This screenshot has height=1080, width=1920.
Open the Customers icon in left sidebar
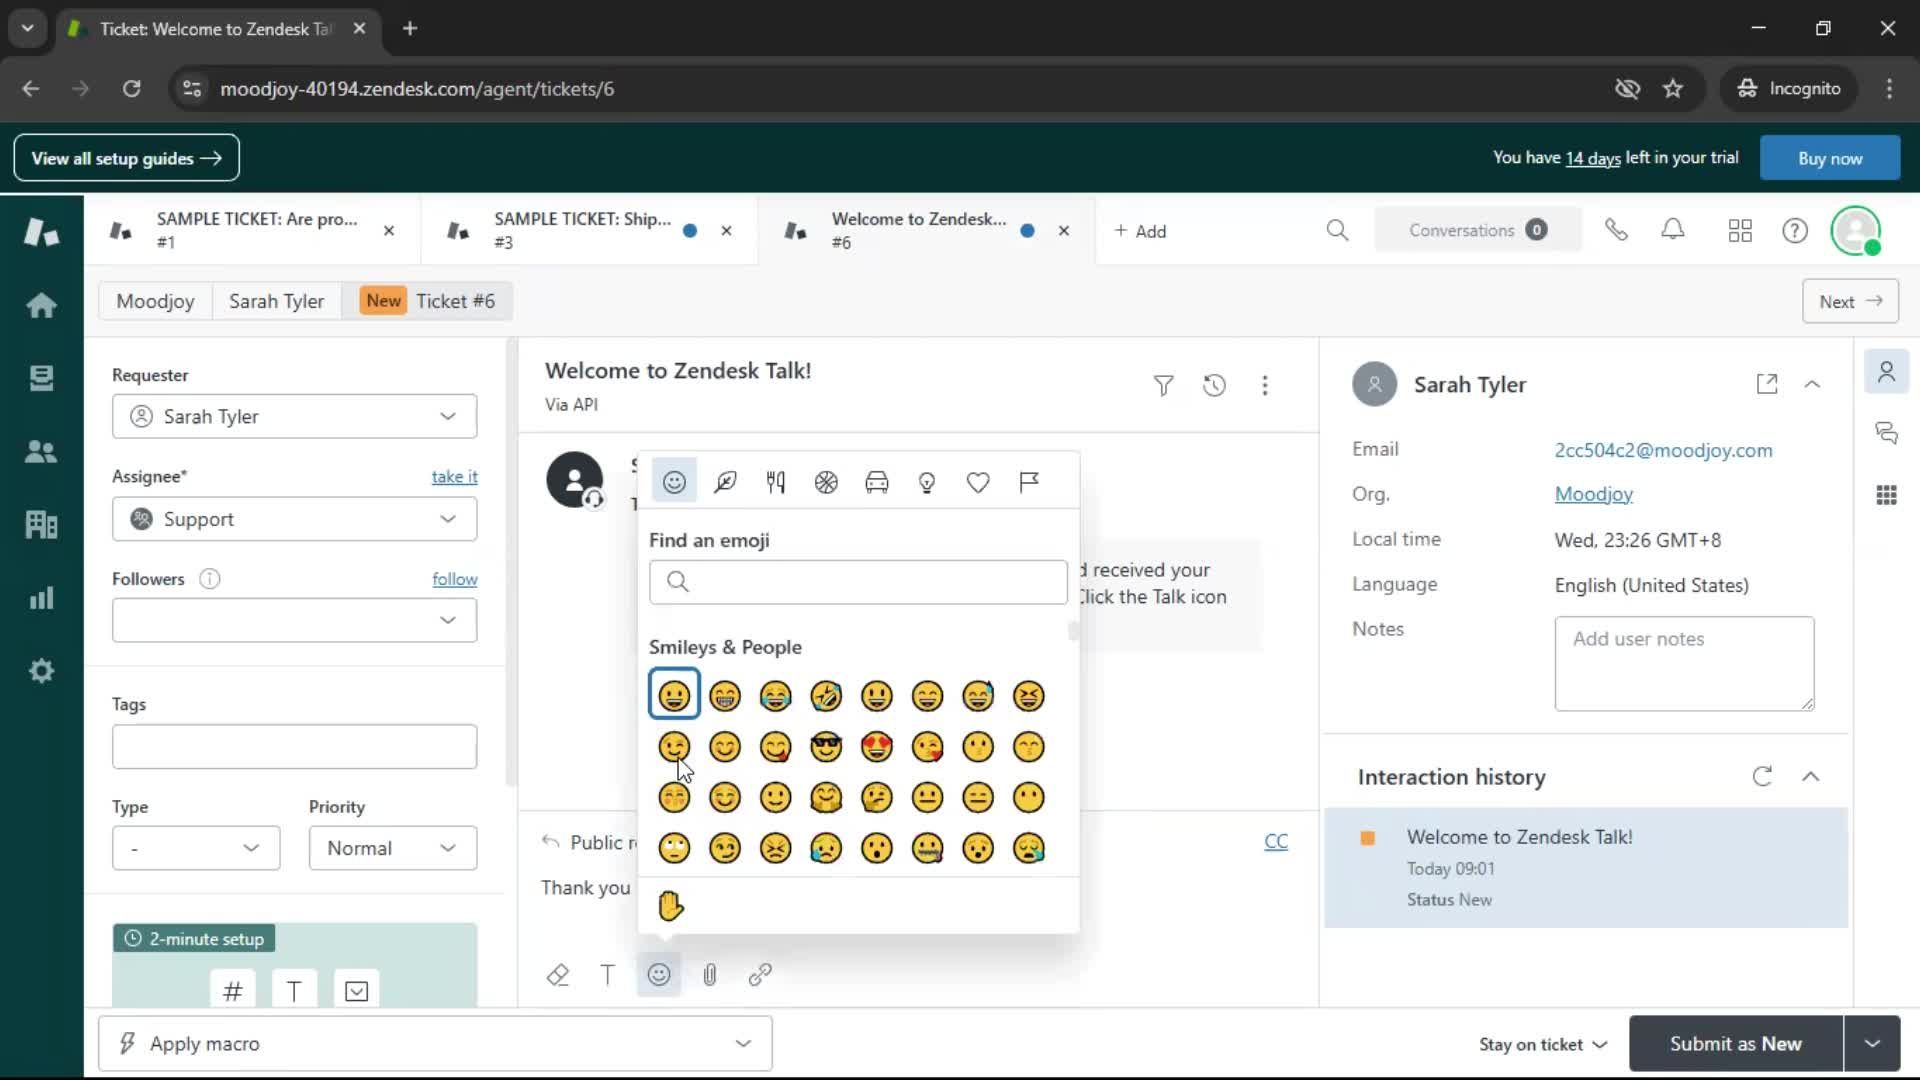pos(41,451)
